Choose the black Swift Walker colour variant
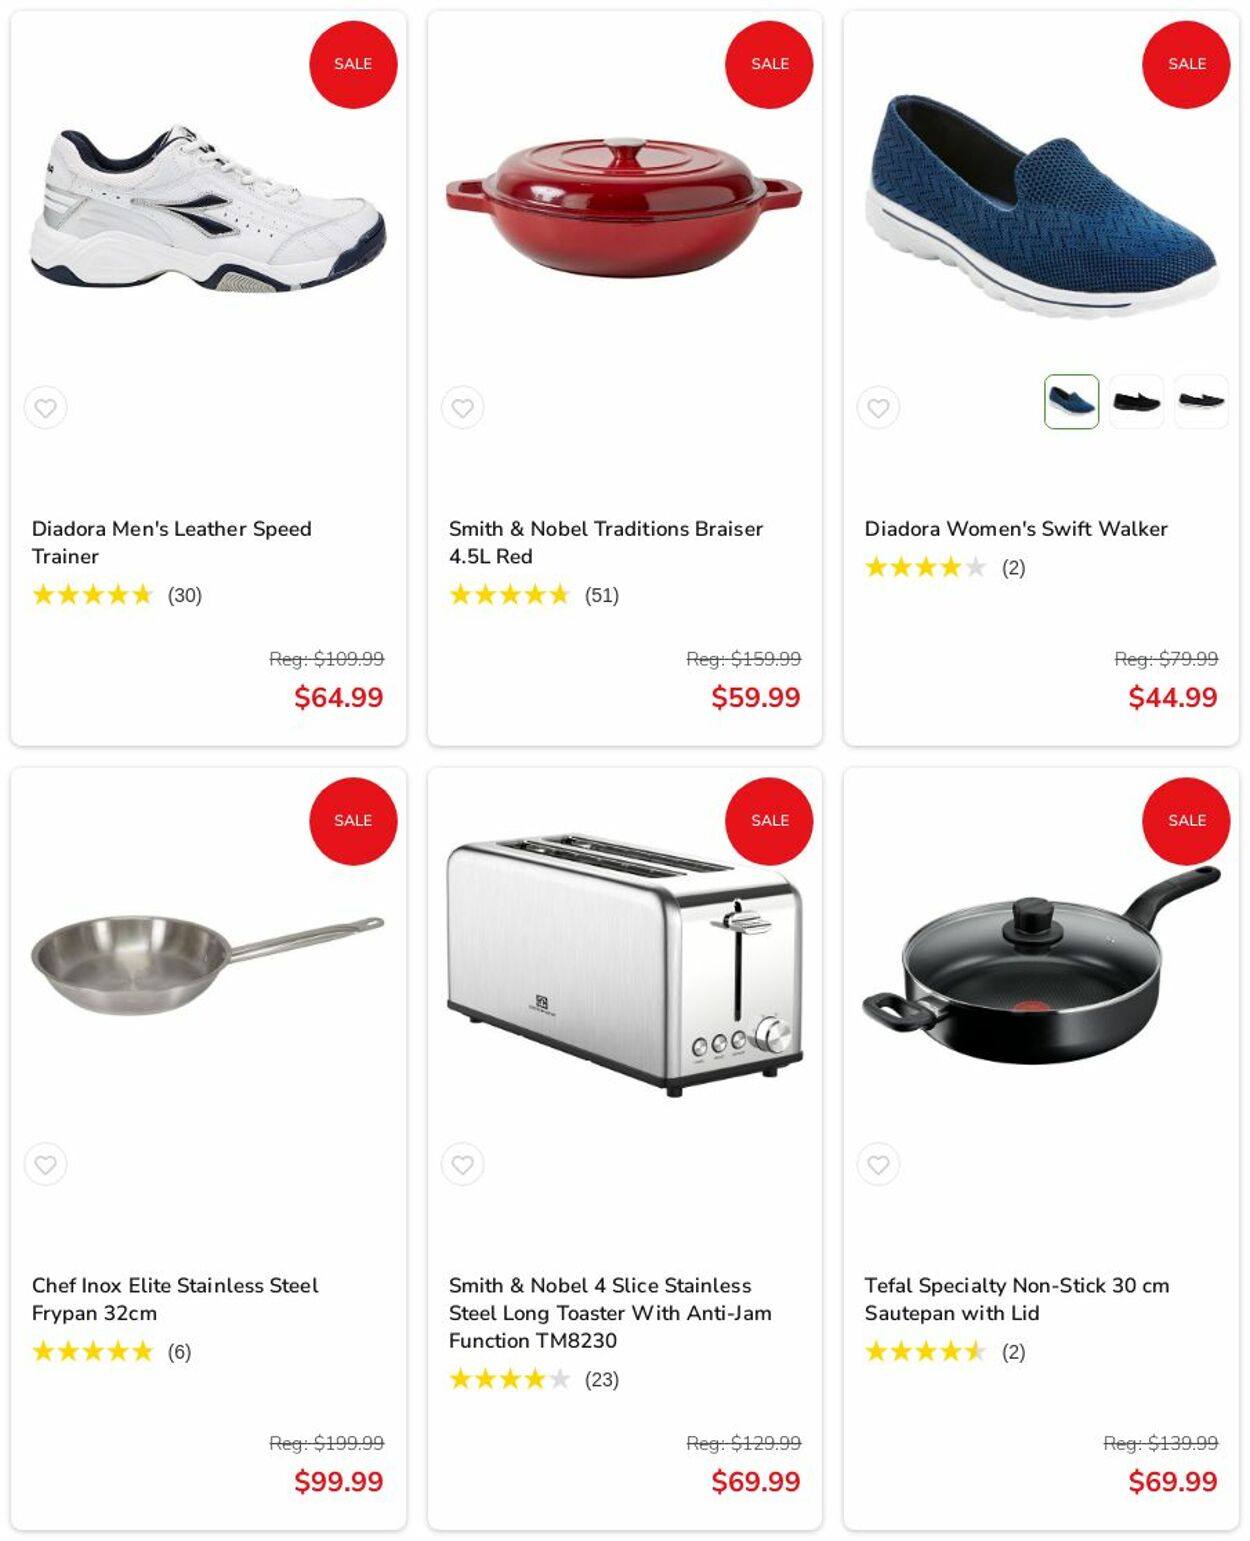The width and height of the screenshot is (1250, 1541). click(1136, 402)
